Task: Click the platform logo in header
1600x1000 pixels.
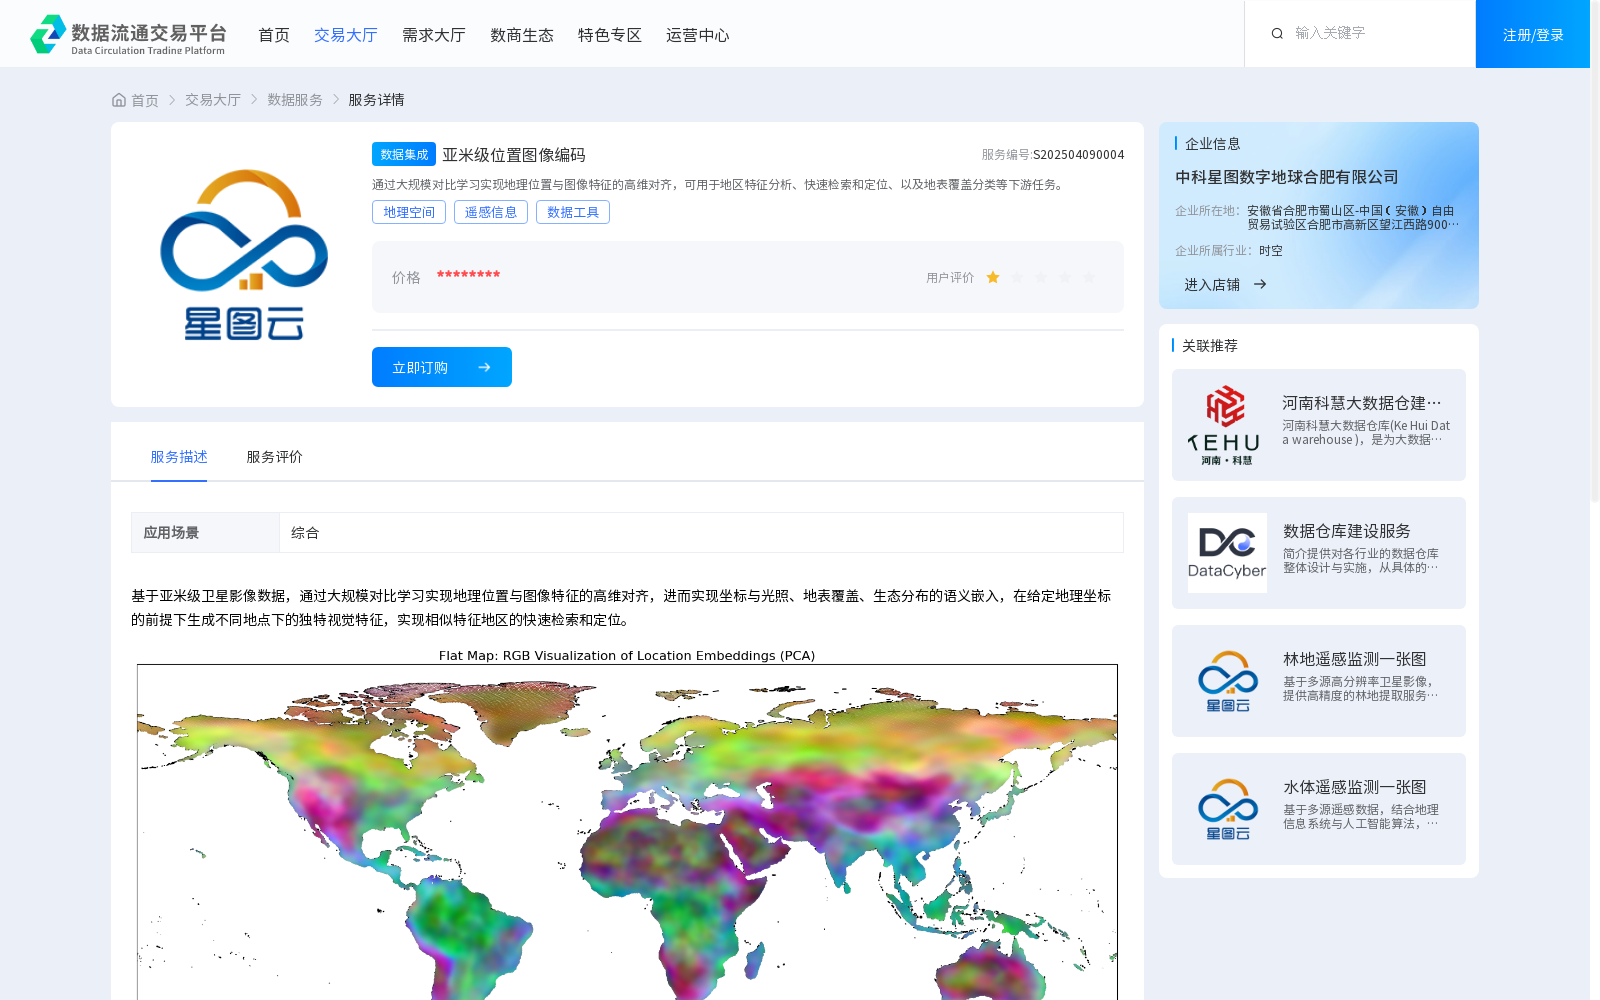Action: click(x=128, y=34)
